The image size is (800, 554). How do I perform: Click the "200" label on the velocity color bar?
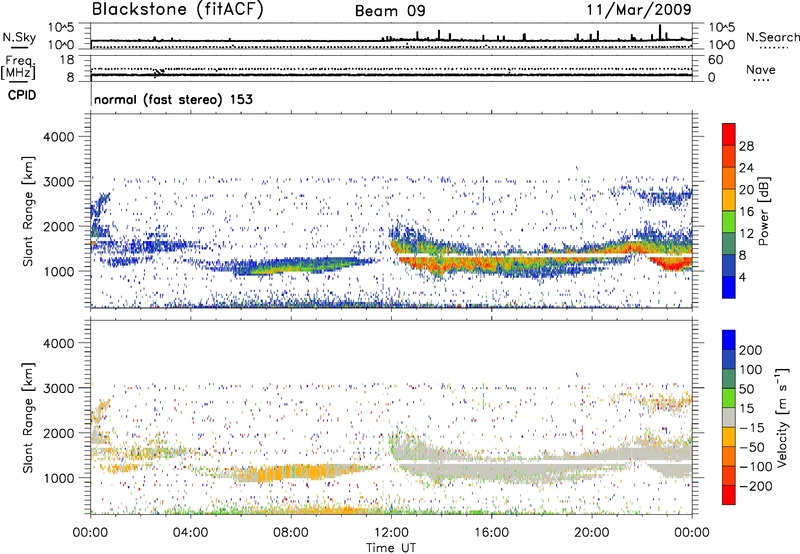[751, 350]
